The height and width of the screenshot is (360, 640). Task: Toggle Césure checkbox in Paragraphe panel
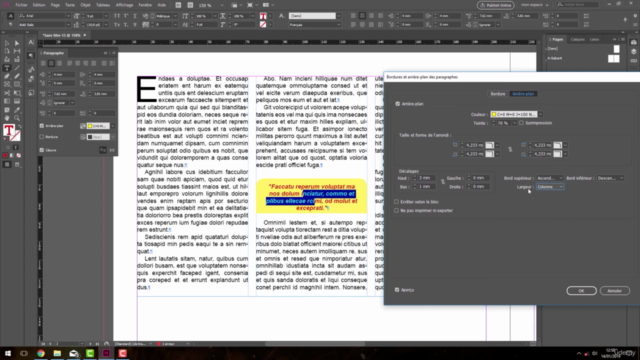tap(42, 150)
